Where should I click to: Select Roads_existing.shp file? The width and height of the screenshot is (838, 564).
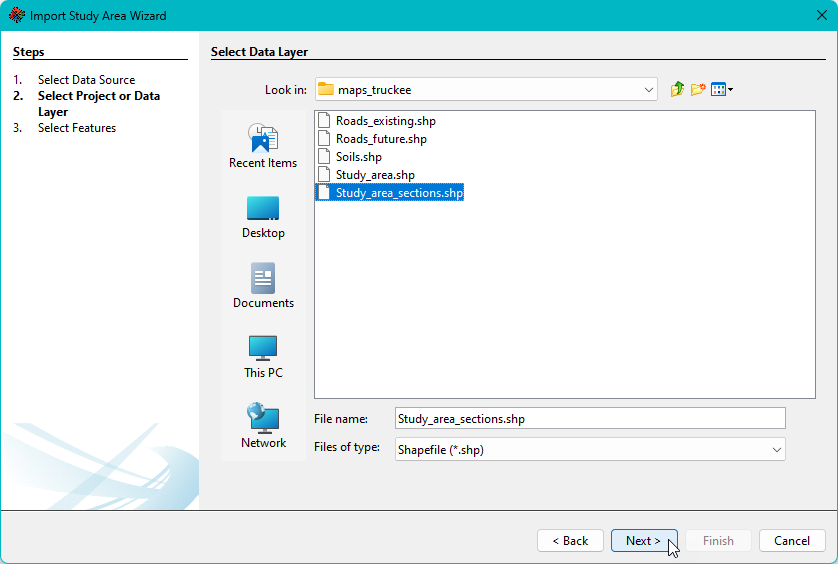pos(385,121)
